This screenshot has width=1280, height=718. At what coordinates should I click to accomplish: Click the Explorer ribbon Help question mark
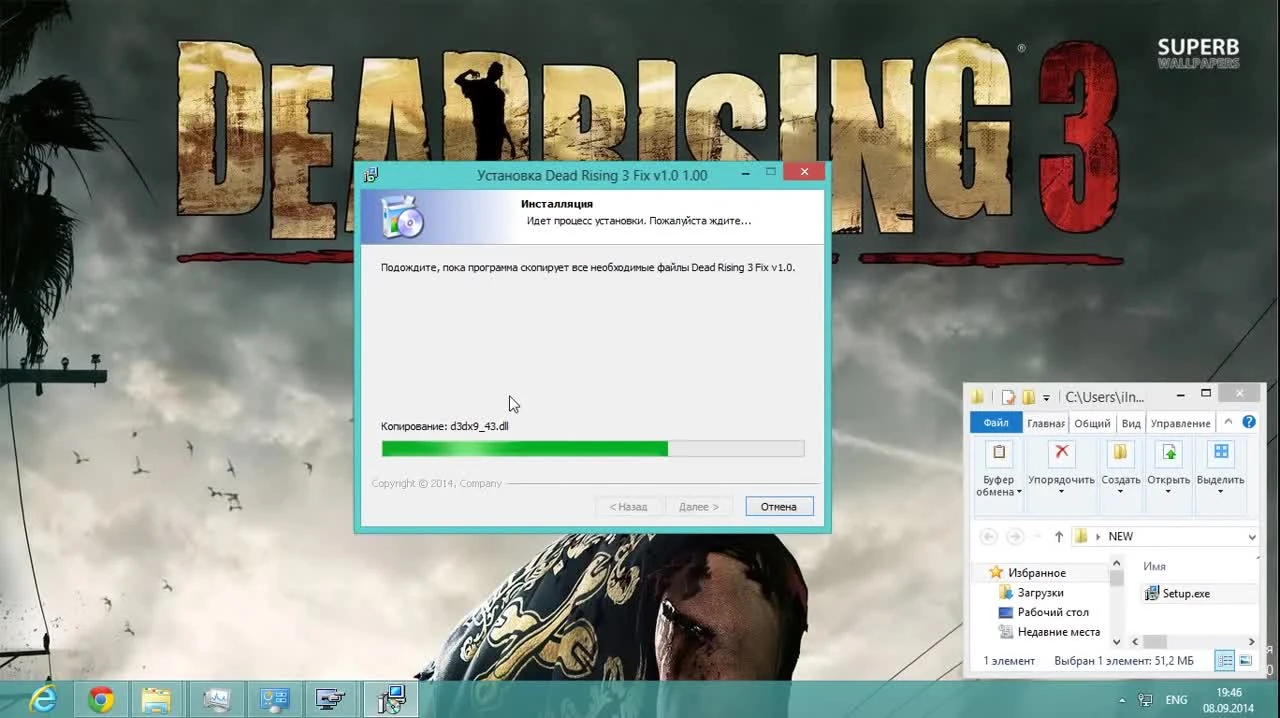(x=1247, y=422)
